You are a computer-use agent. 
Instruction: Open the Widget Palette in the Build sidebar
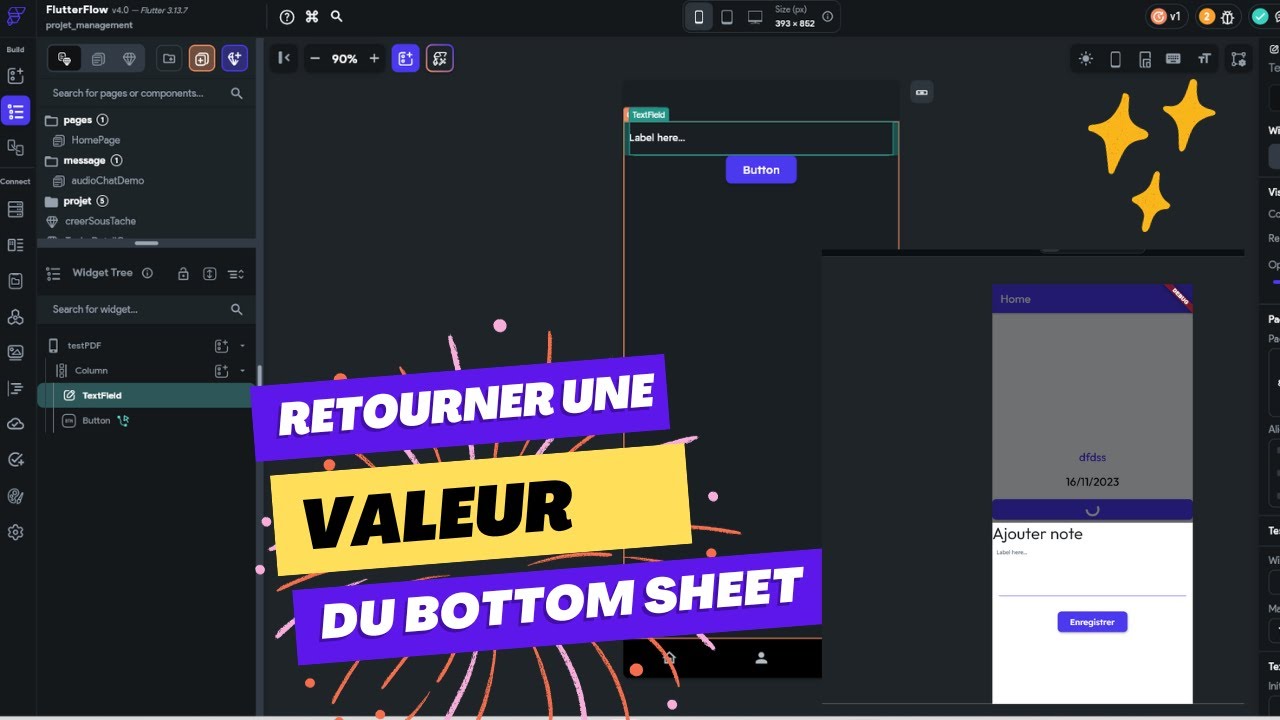tap(15, 76)
